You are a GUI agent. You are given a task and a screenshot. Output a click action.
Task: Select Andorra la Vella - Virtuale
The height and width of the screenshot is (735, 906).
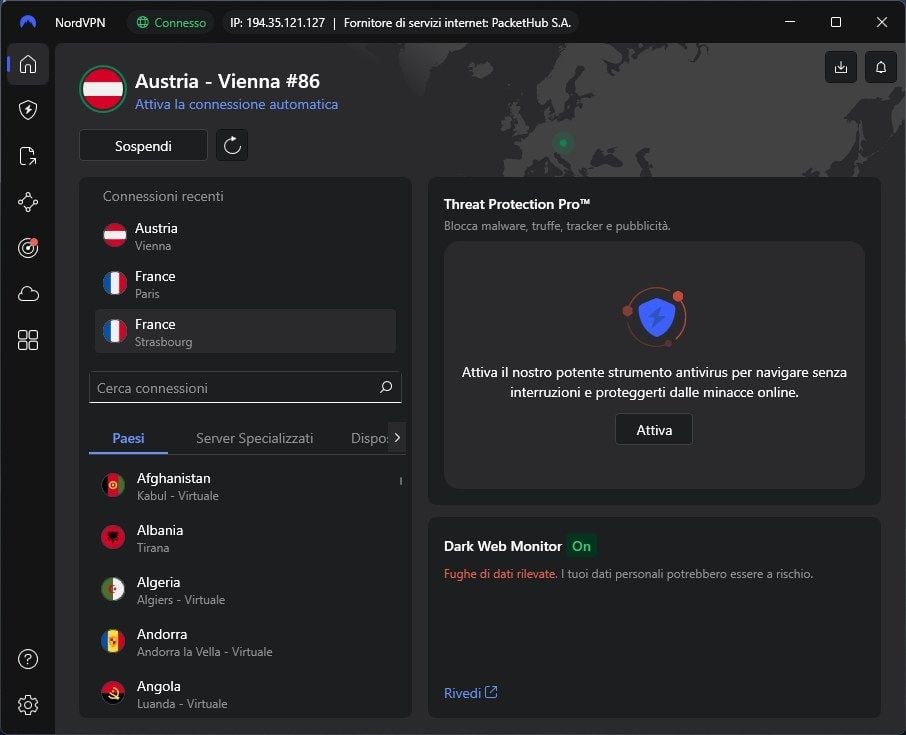click(x=245, y=642)
